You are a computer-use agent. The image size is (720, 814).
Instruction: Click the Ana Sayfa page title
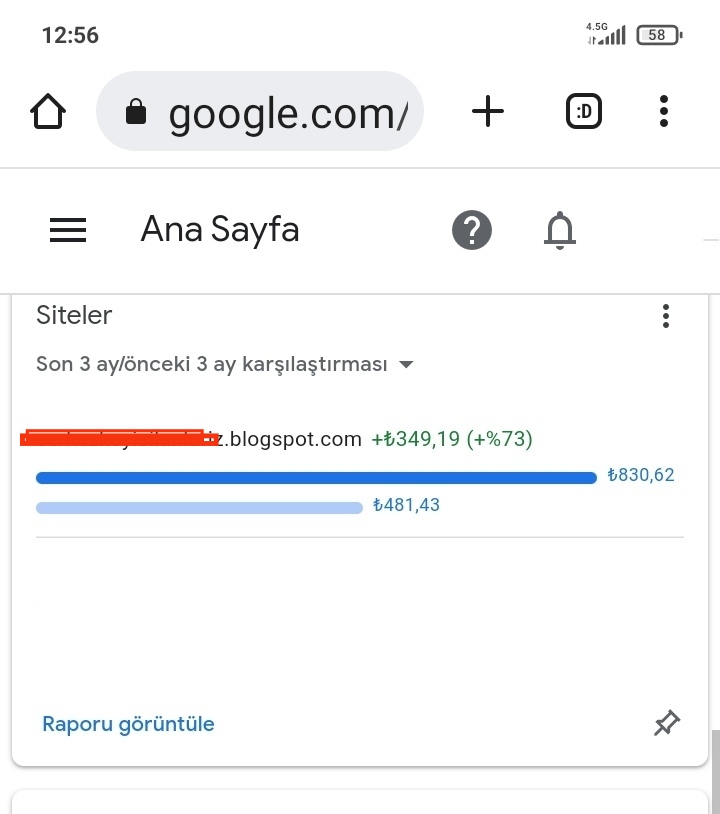point(220,229)
